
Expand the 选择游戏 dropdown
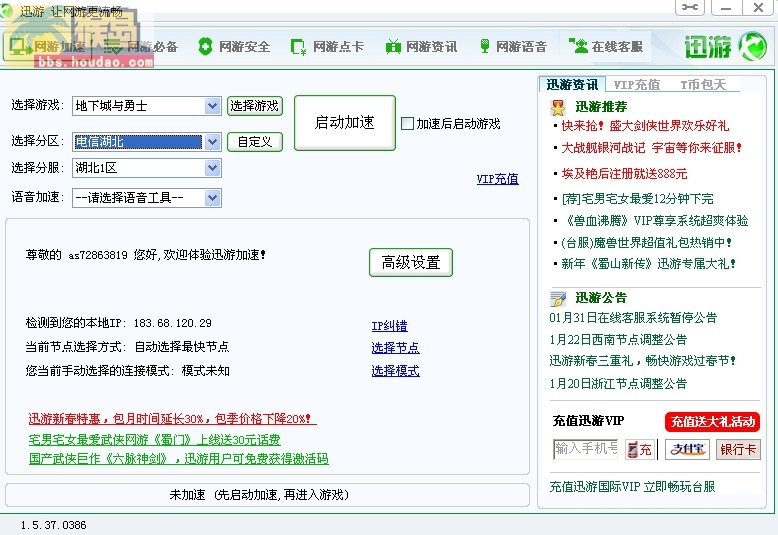(x=212, y=106)
